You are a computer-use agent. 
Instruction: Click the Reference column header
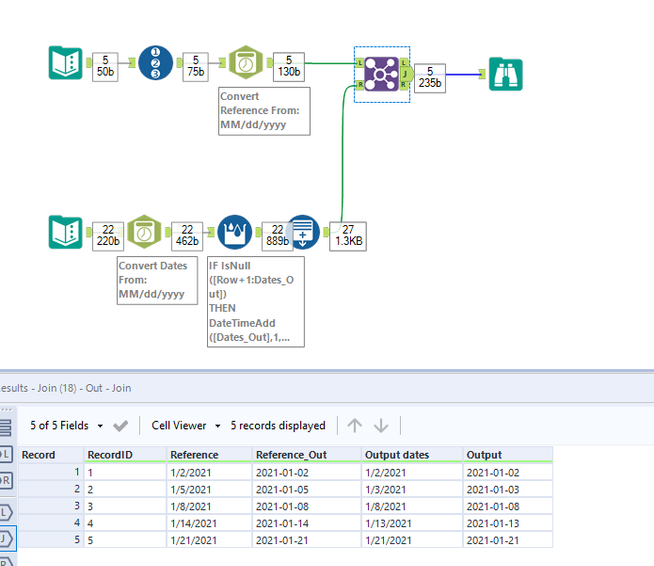[209, 455]
